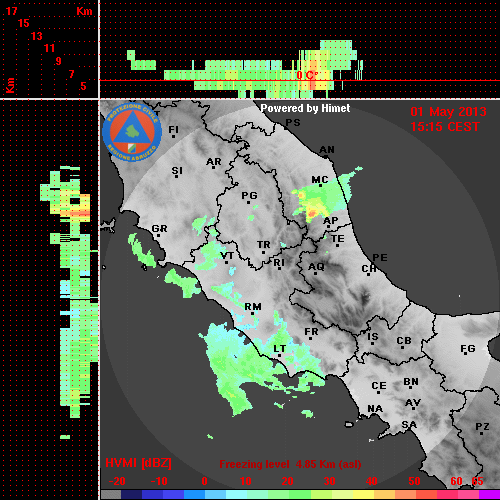
Task: Click the '13' km height label
Action: [x=37, y=36]
